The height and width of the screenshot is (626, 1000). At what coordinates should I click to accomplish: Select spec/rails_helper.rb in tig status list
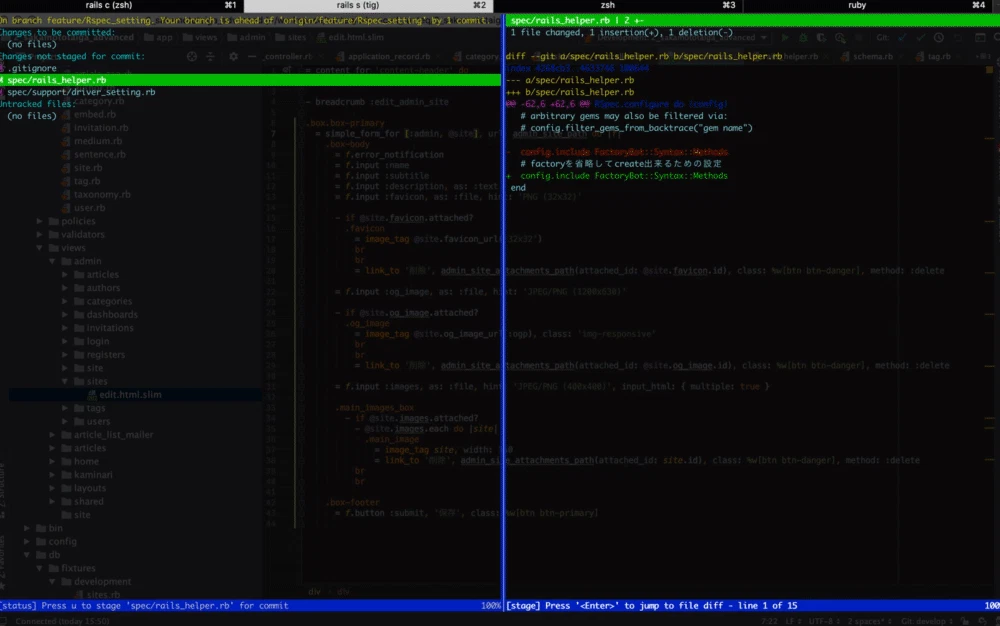250,80
